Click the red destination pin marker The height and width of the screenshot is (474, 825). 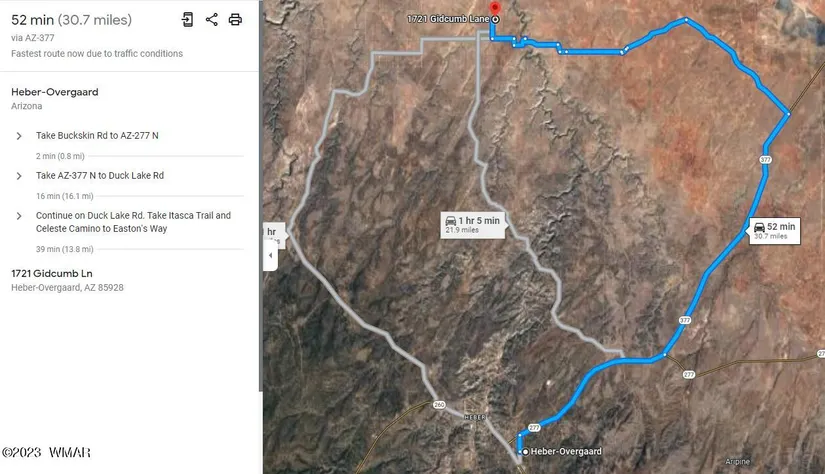[x=495, y=8]
